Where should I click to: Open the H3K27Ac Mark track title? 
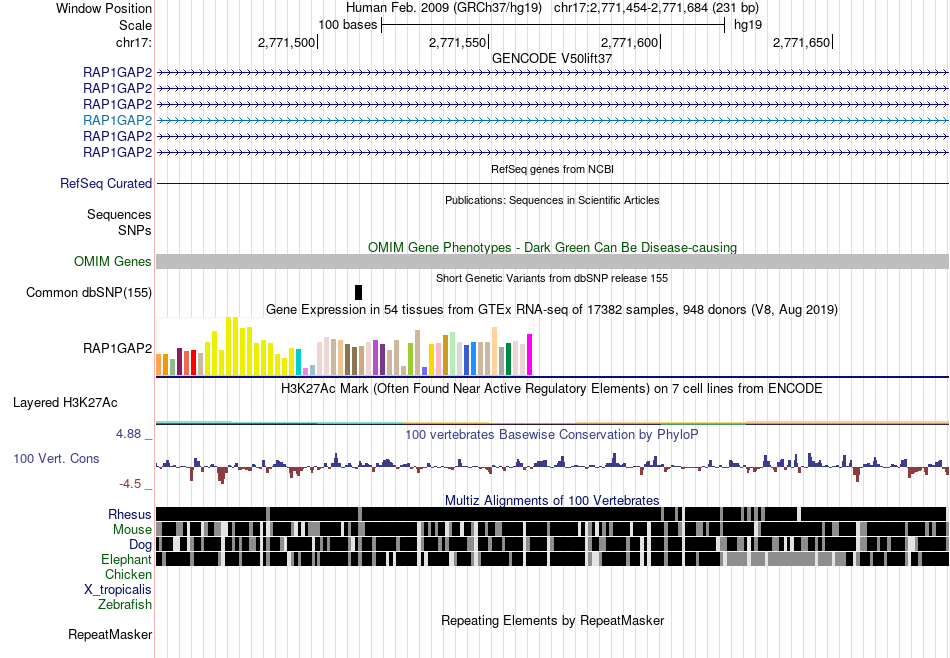(552, 388)
